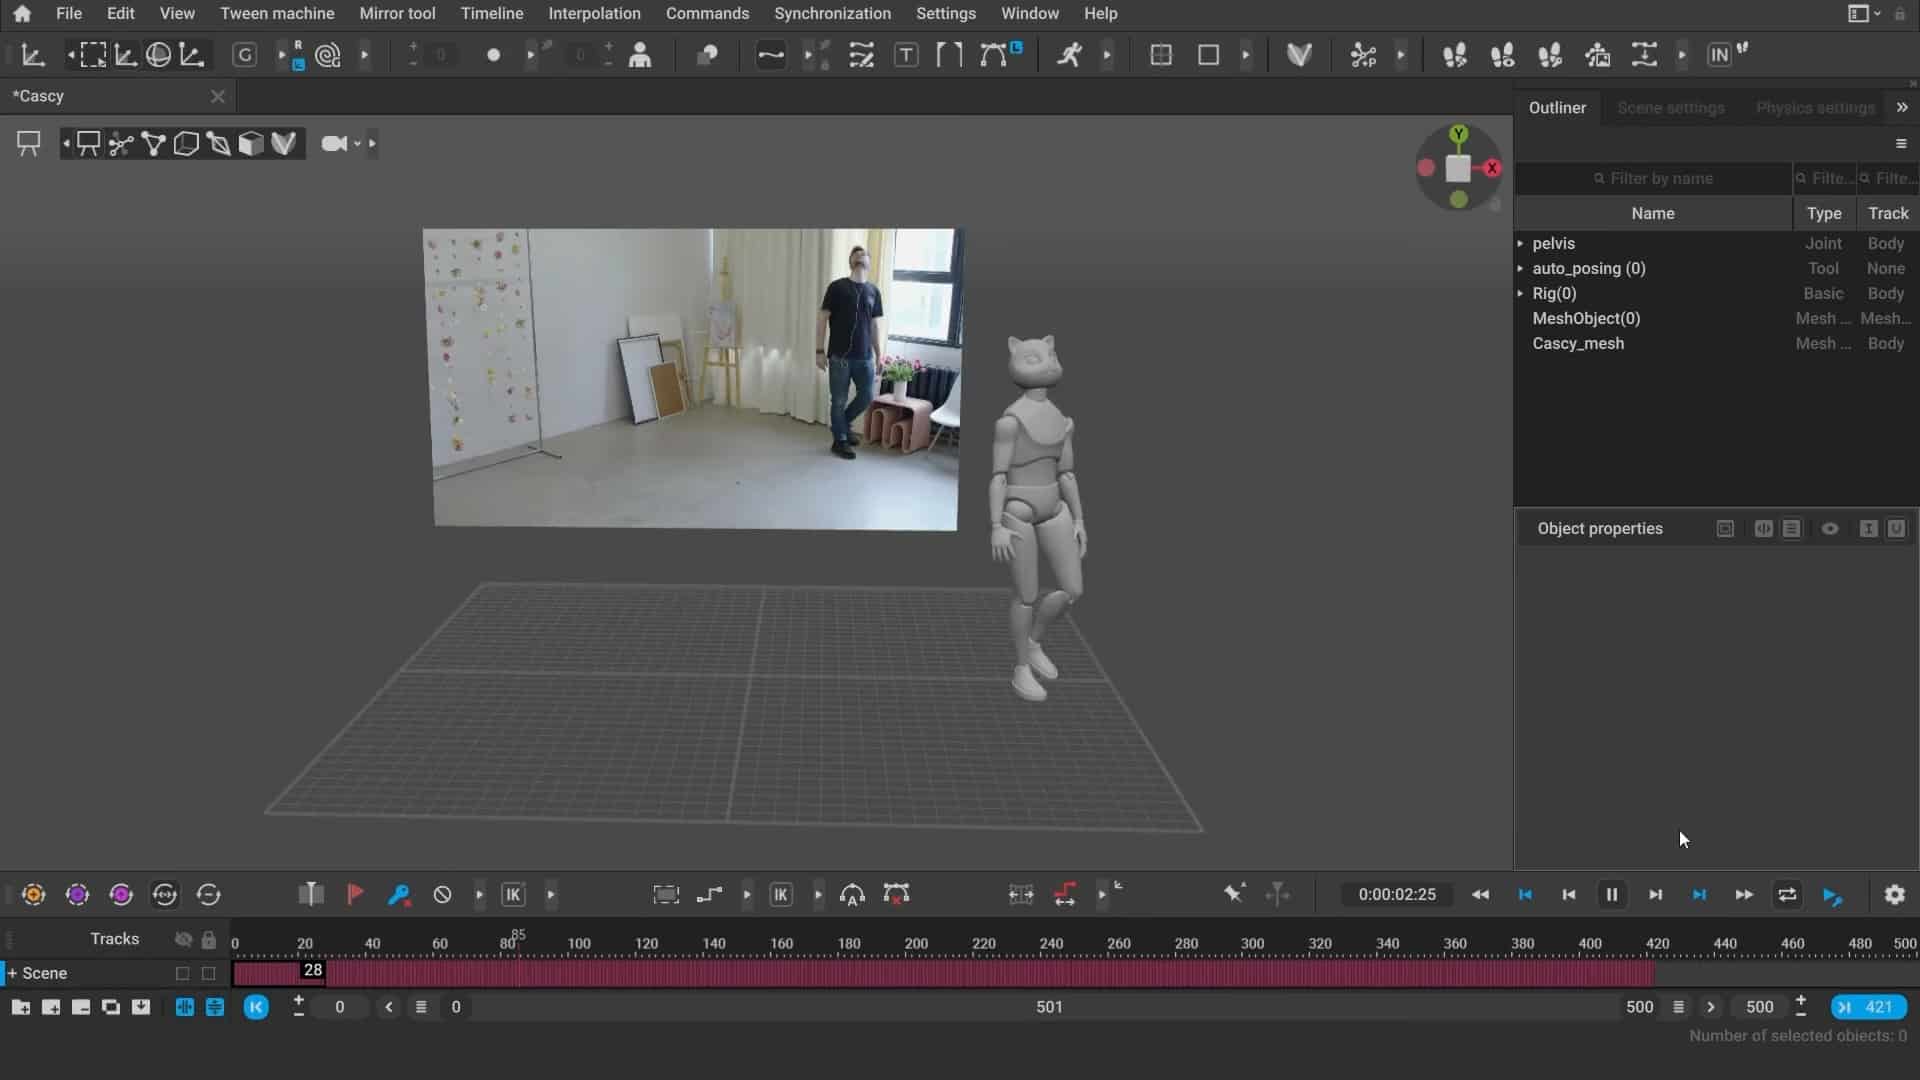Toggle track visibility with the eye icon
Viewport: 1920px width, 1080px height.
182,939
